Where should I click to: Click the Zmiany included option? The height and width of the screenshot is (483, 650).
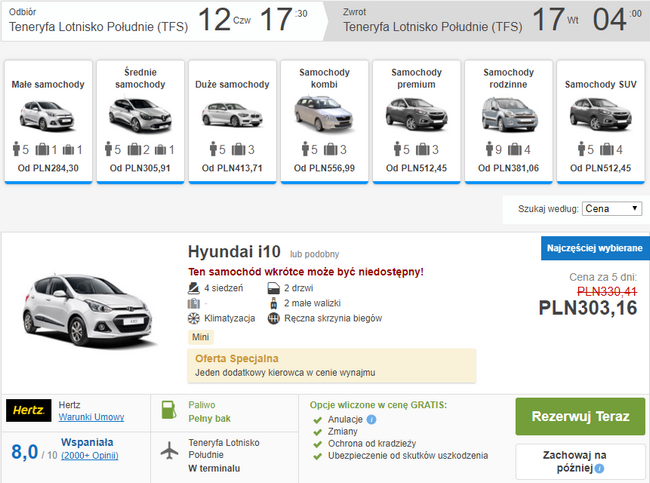point(342,432)
